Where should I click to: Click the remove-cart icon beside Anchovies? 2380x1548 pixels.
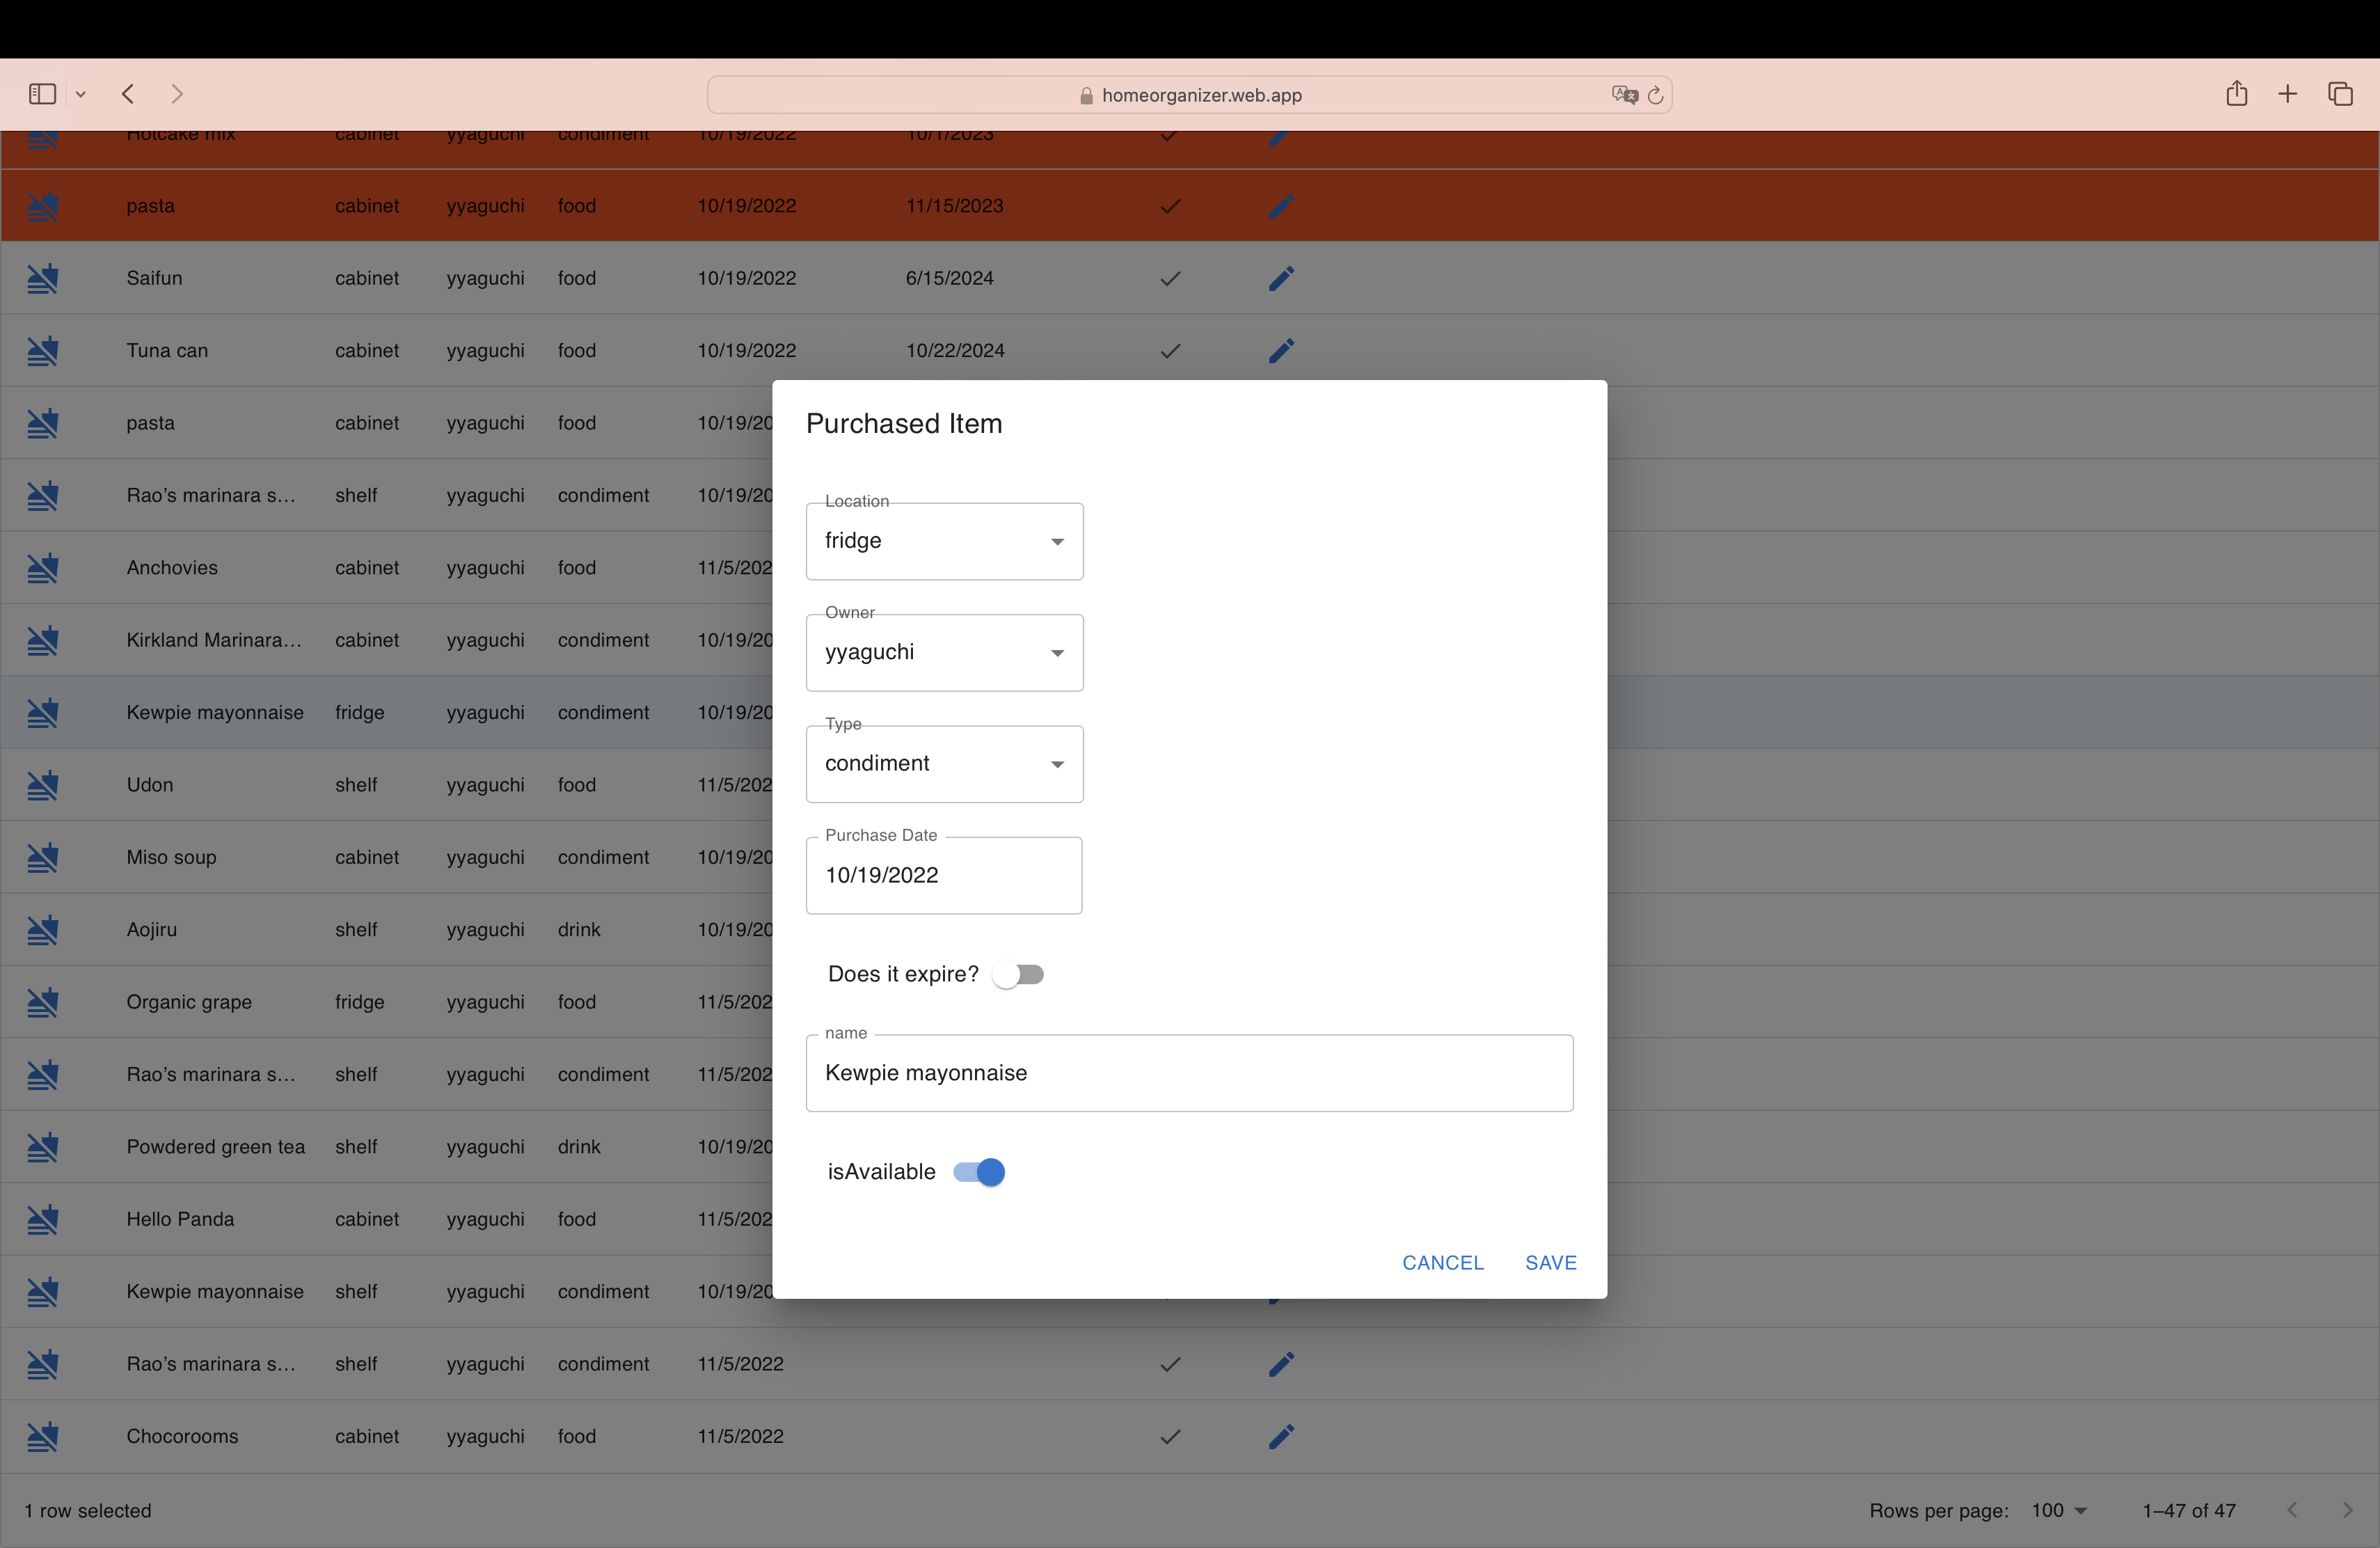(x=43, y=568)
